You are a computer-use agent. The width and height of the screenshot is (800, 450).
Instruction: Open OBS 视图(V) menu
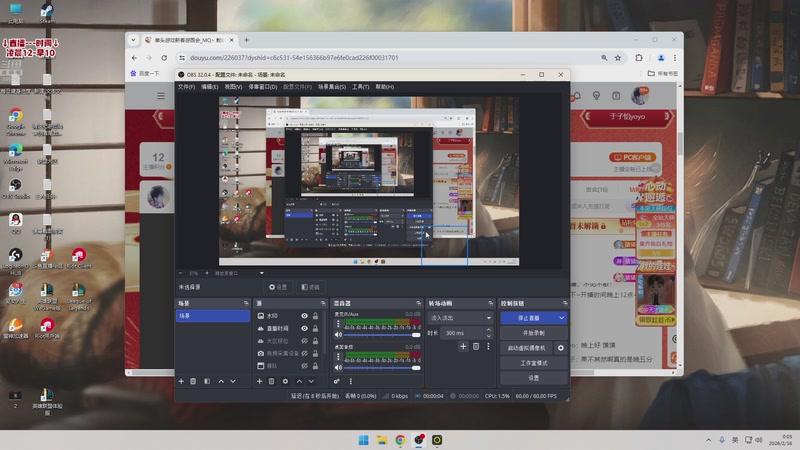tap(233, 87)
